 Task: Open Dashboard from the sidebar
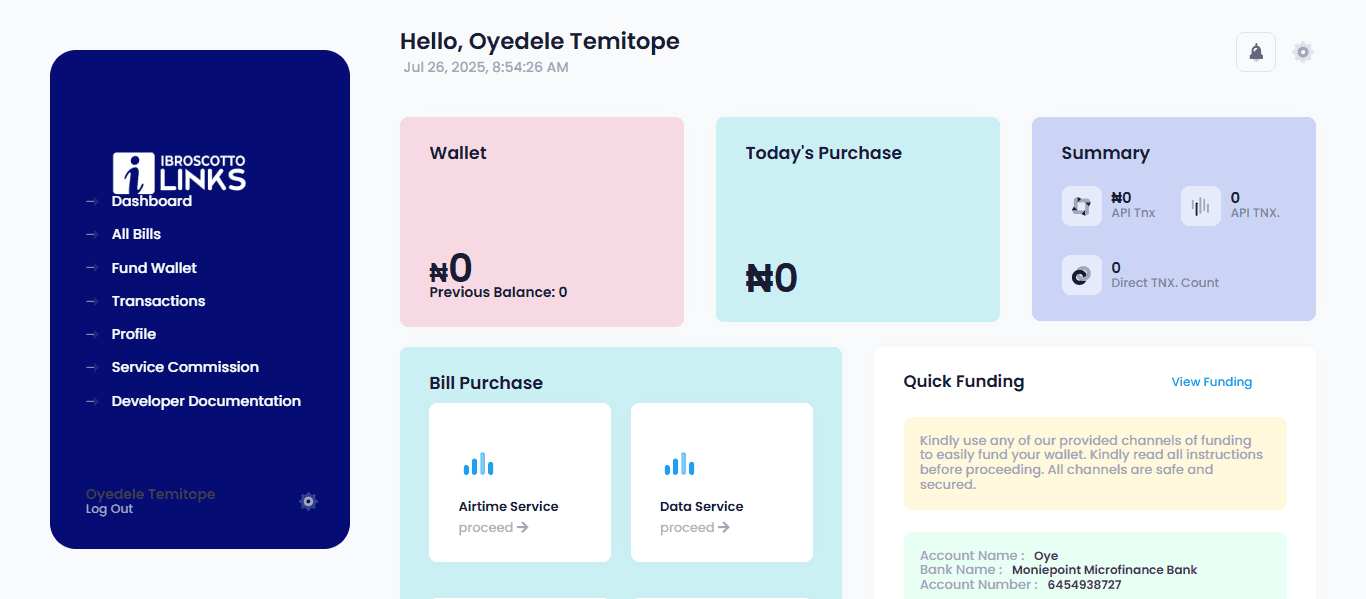click(x=151, y=201)
